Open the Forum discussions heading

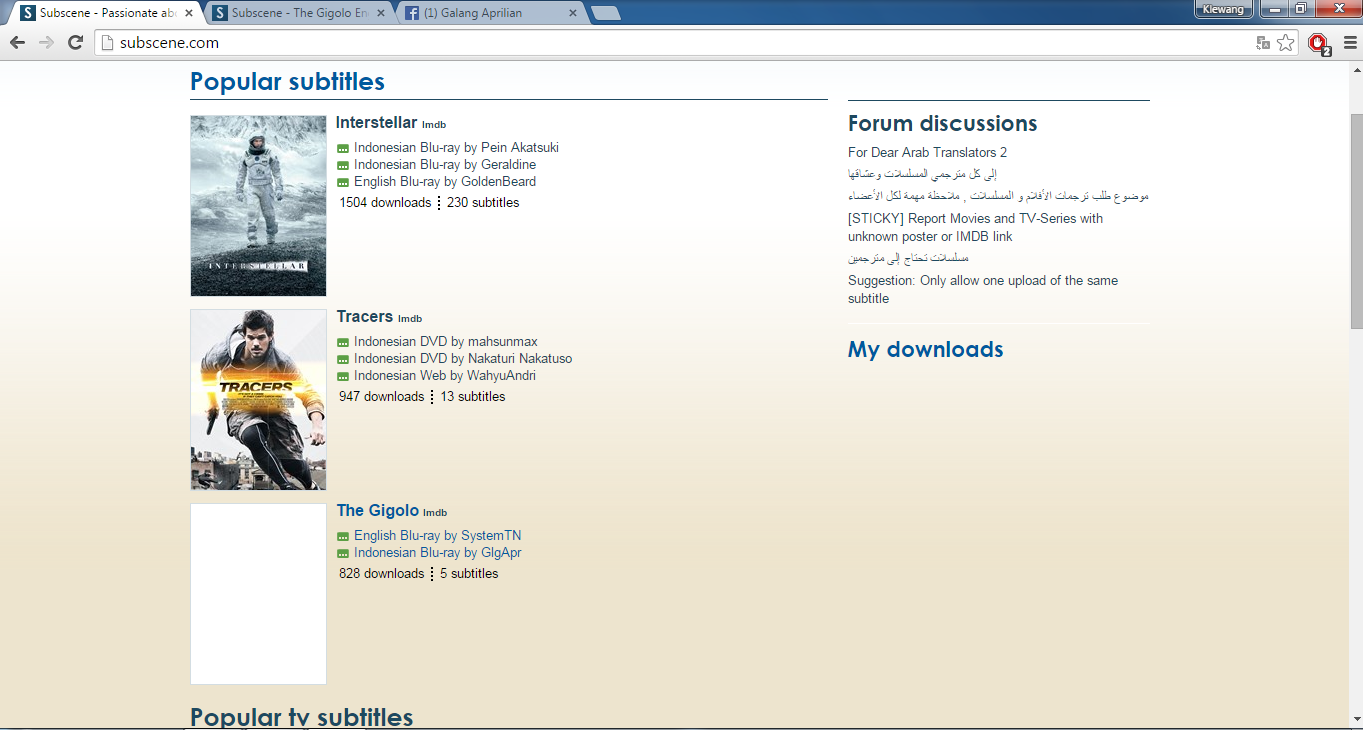(x=943, y=124)
